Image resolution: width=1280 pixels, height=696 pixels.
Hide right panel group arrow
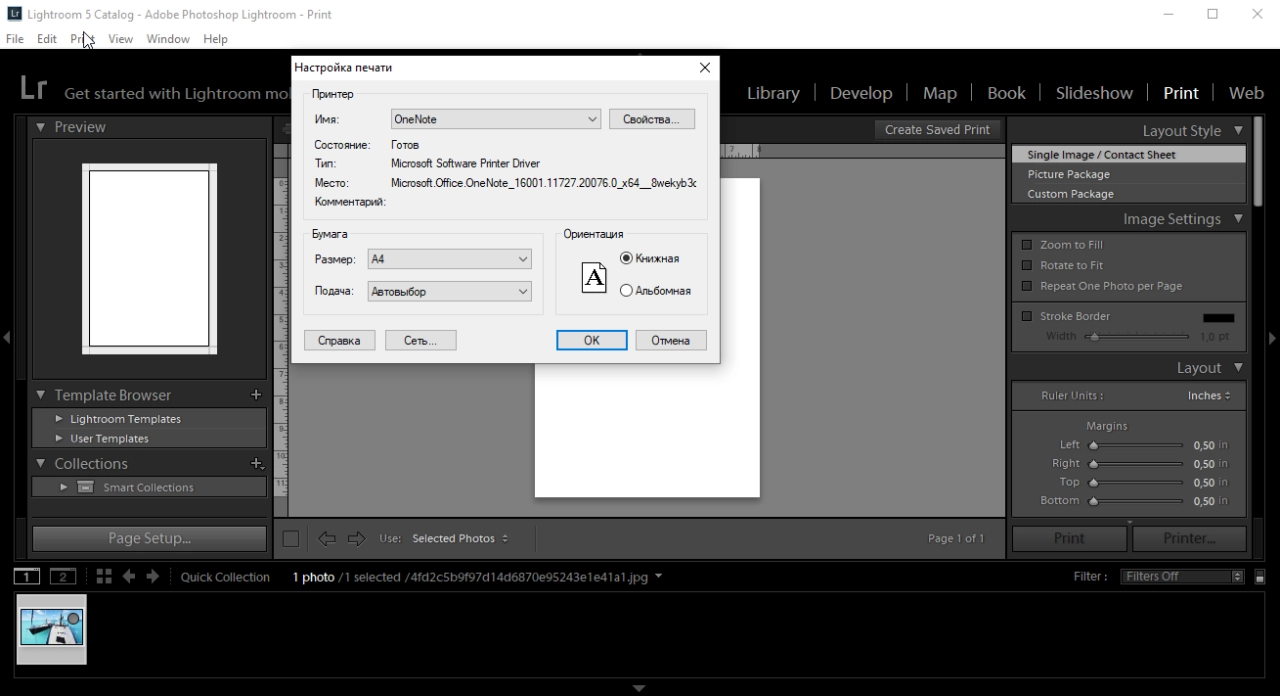coord(1273,338)
